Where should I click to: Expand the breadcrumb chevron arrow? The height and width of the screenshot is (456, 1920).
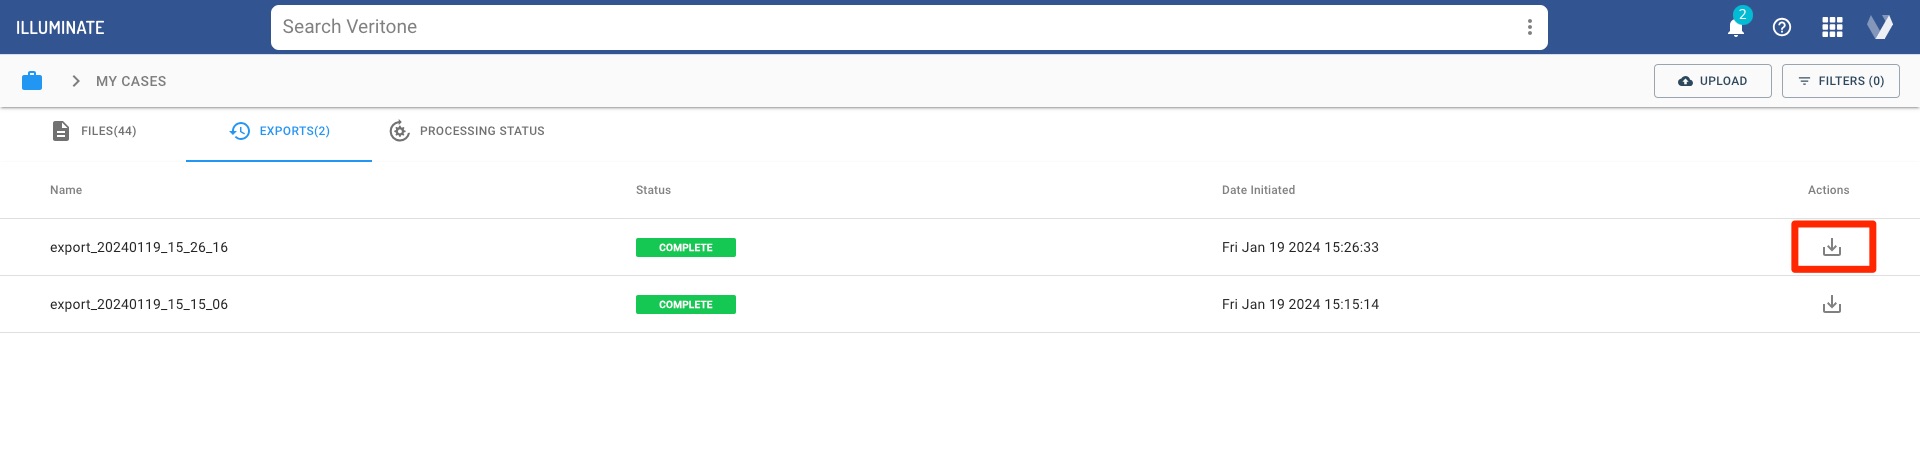[75, 81]
